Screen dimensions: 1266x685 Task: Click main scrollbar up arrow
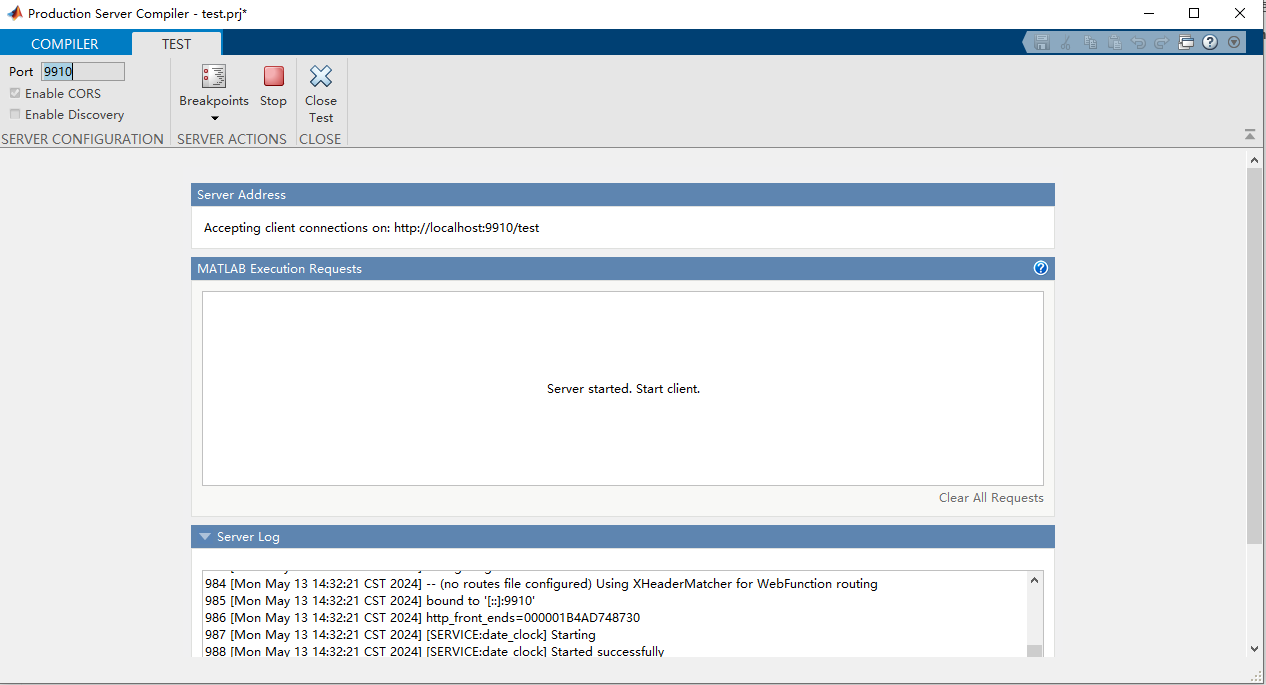click(1255, 159)
